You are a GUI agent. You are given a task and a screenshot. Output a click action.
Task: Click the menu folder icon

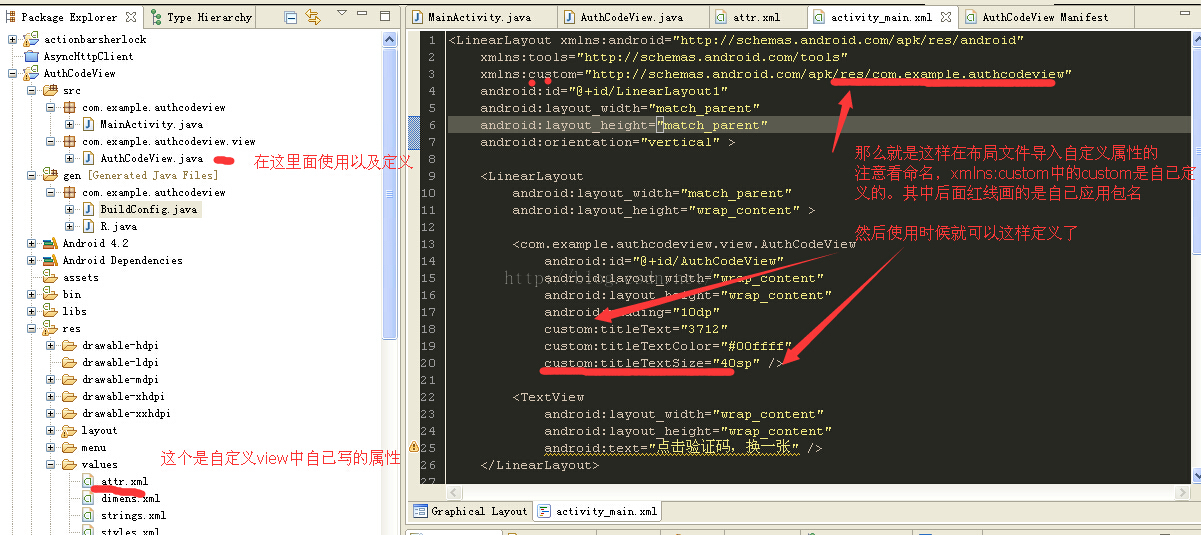69,447
